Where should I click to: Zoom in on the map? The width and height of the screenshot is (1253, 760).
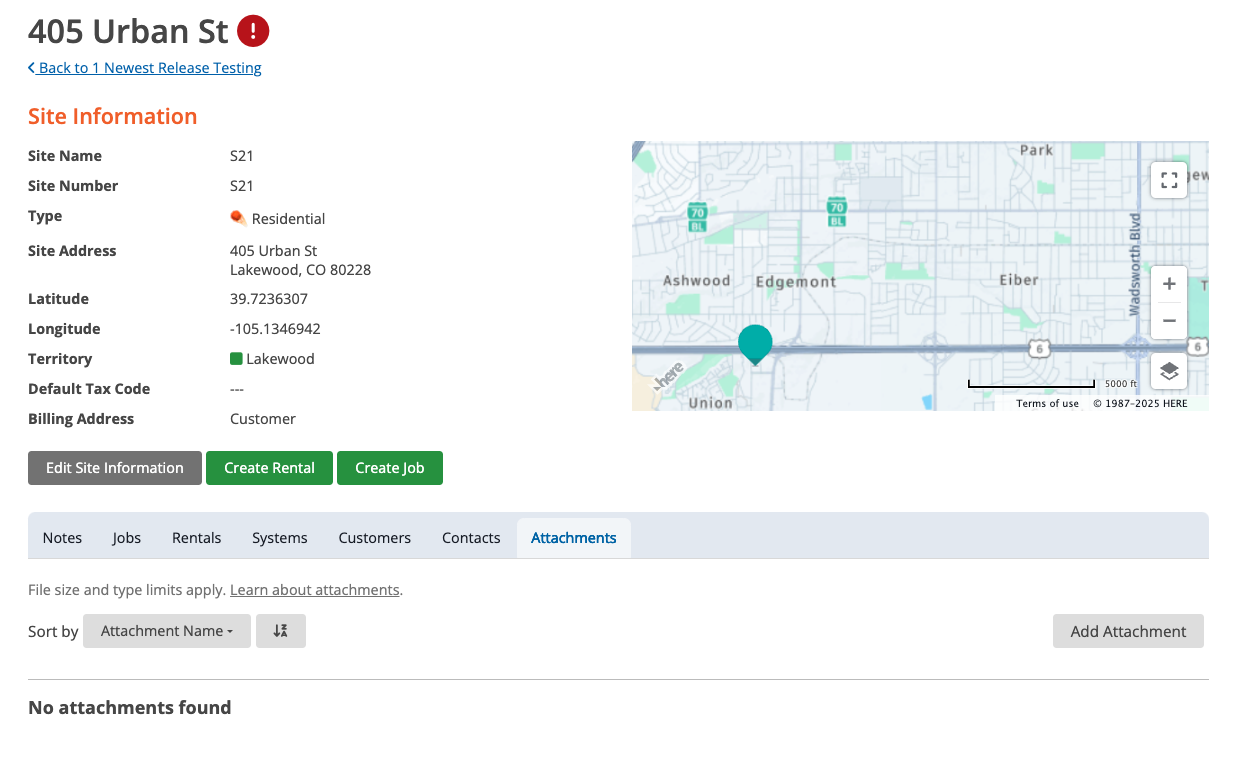pyautogui.click(x=1169, y=284)
